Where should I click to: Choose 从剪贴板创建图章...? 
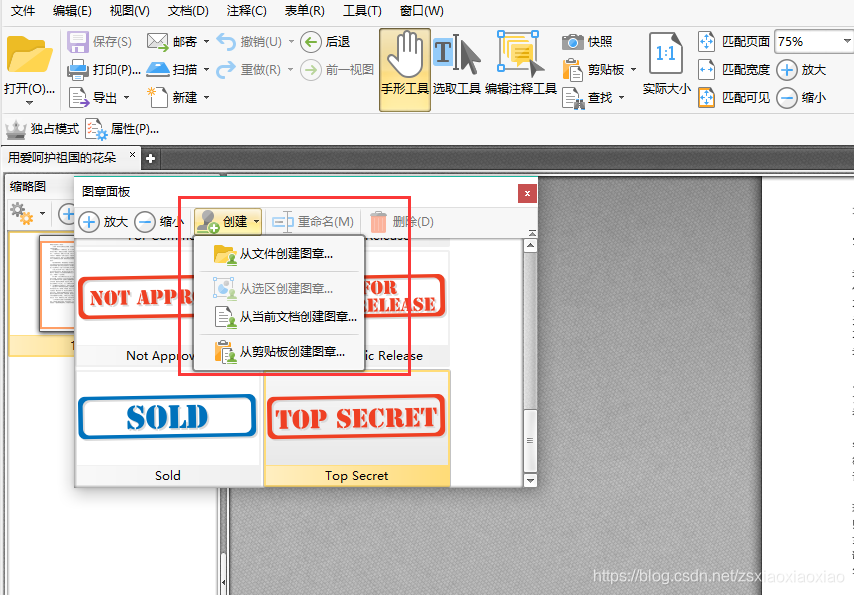(x=279, y=352)
